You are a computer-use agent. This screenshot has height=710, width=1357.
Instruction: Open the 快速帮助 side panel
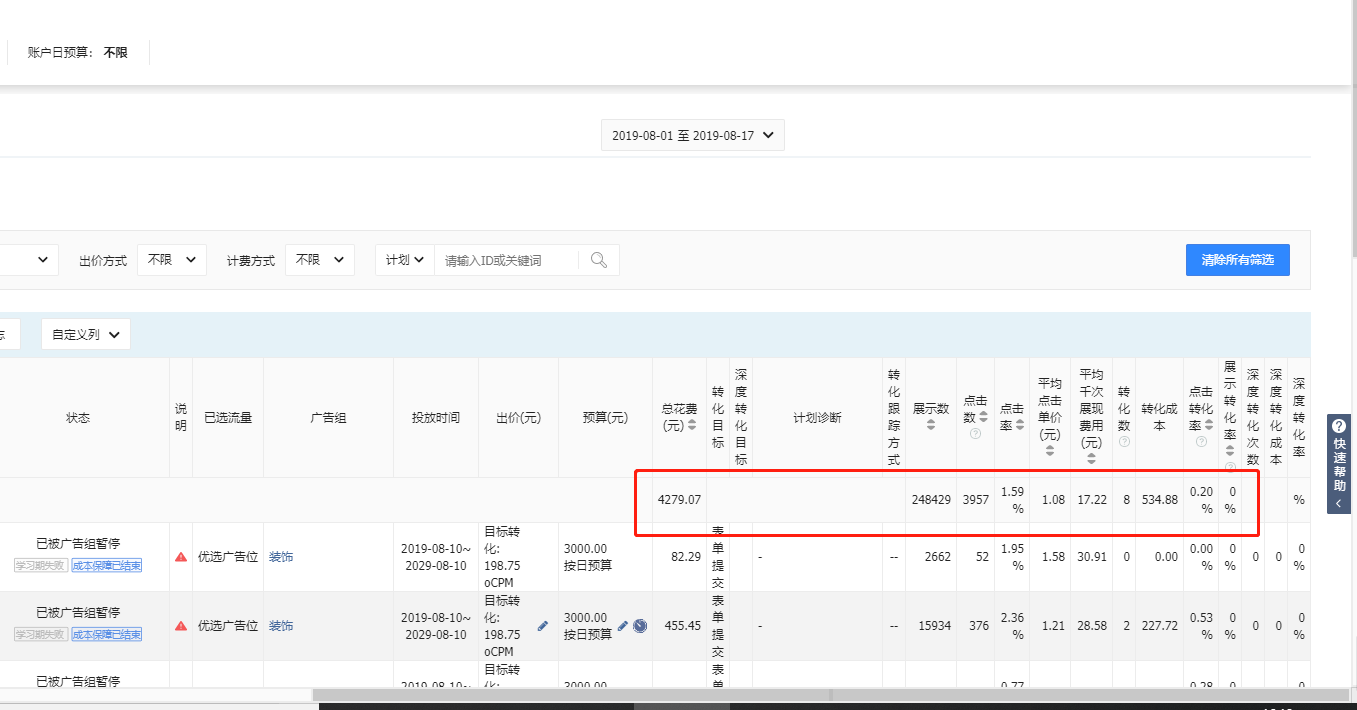click(x=1339, y=464)
